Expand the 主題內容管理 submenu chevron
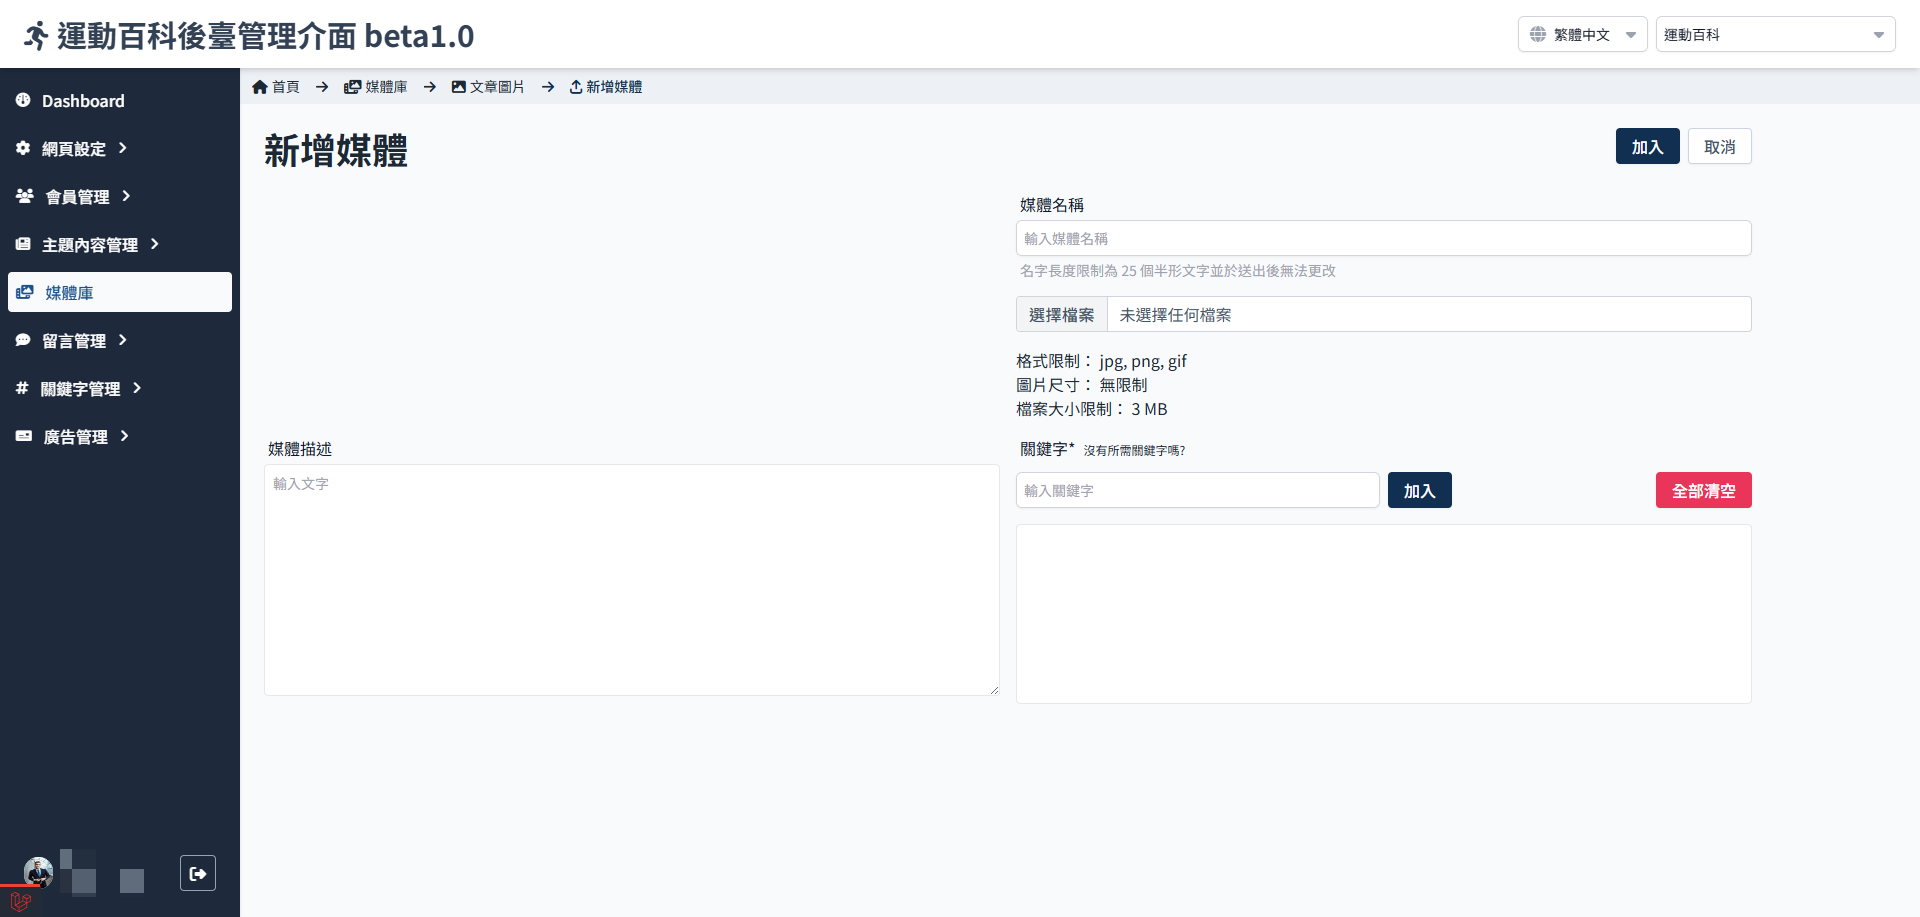Viewport: 1920px width, 917px height. (155, 244)
